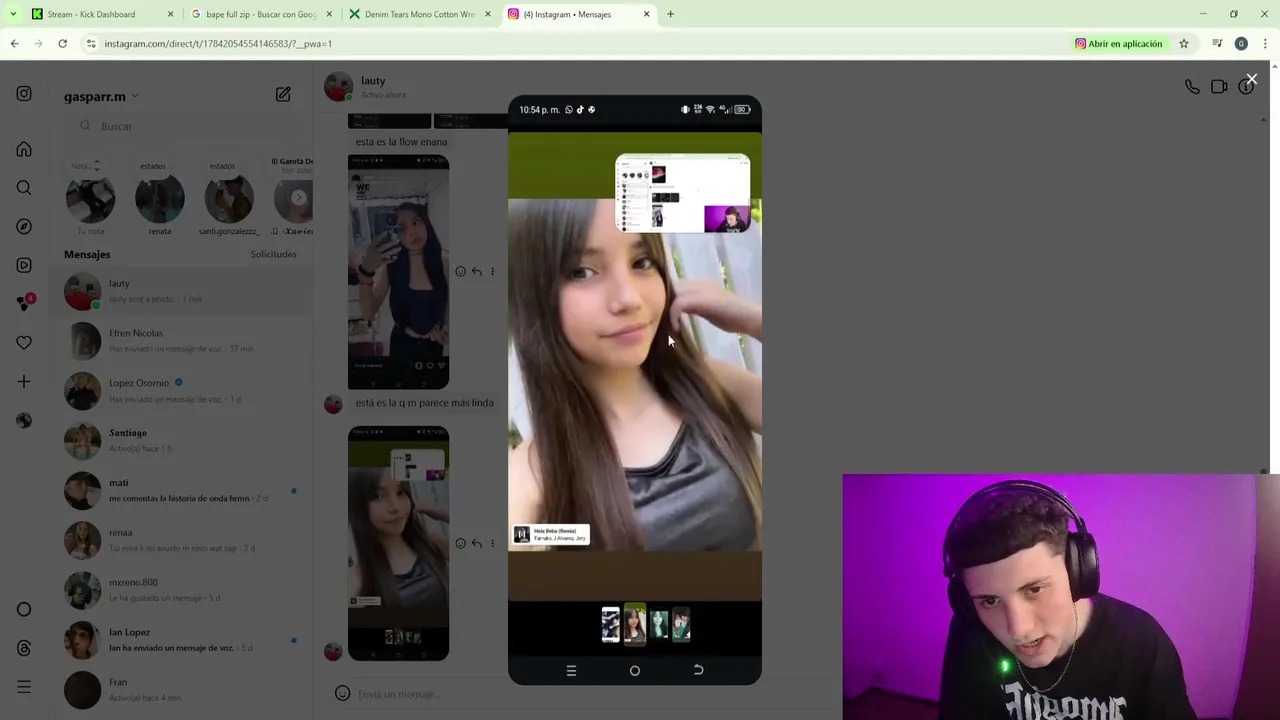Go to the Home feed icon
Image resolution: width=1280 pixels, height=720 pixels.
pos(24,149)
